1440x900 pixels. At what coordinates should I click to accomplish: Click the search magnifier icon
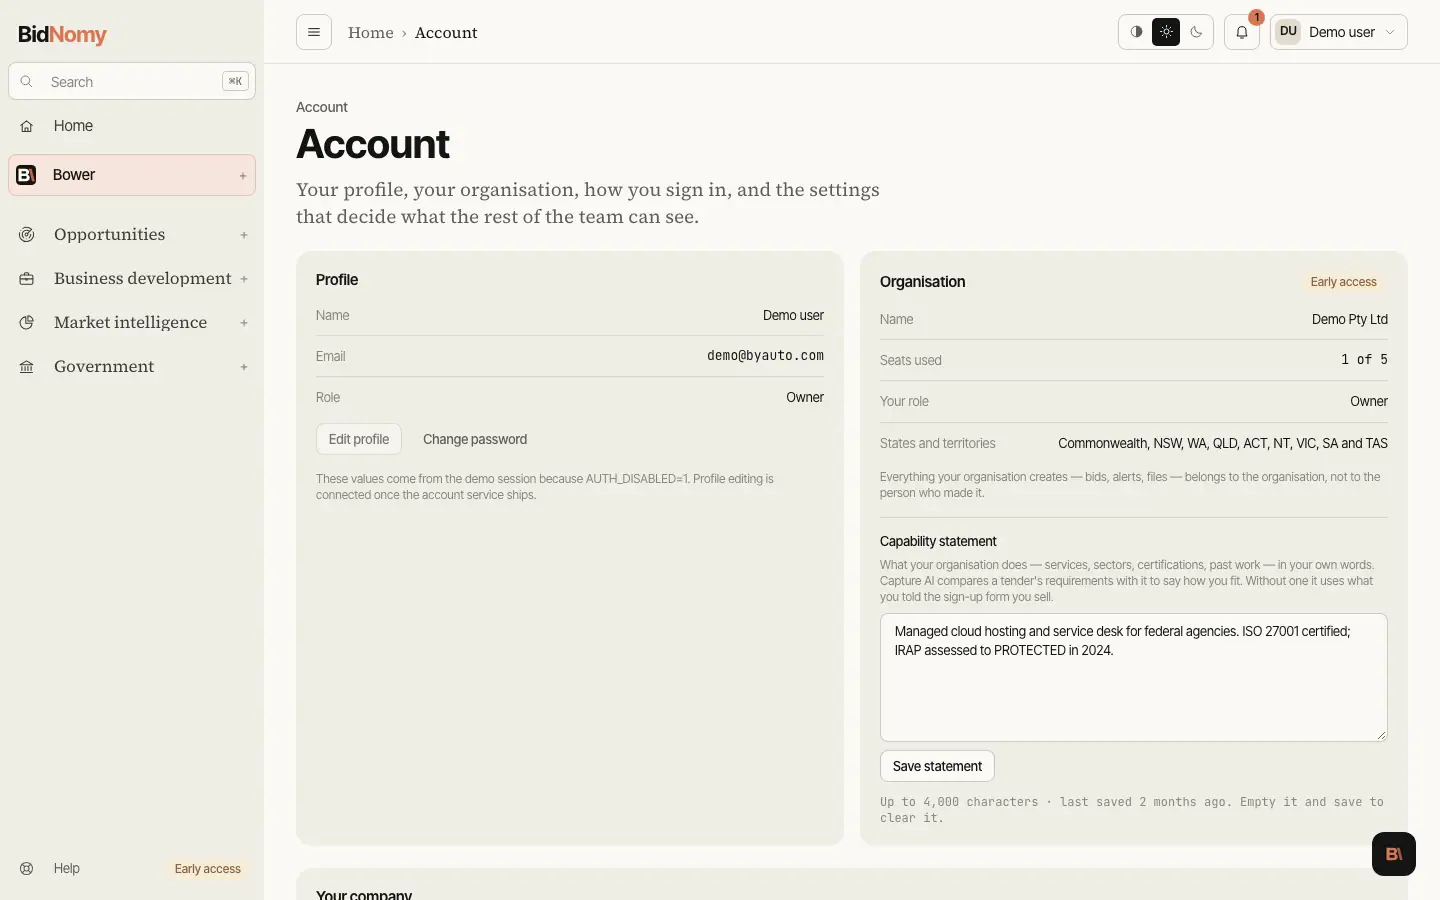[x=27, y=82]
